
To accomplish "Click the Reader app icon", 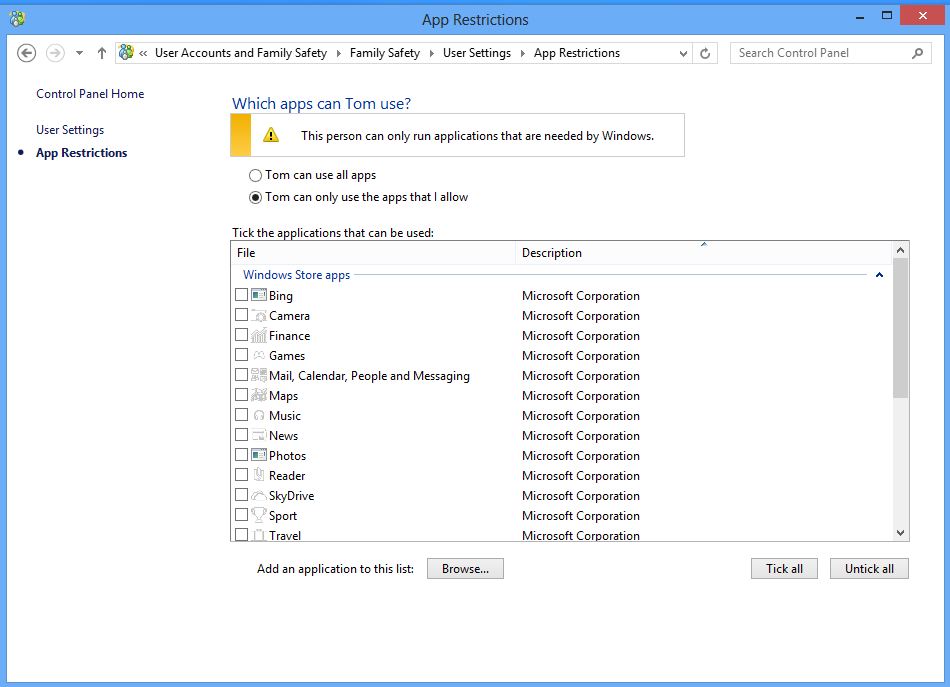I will point(259,475).
